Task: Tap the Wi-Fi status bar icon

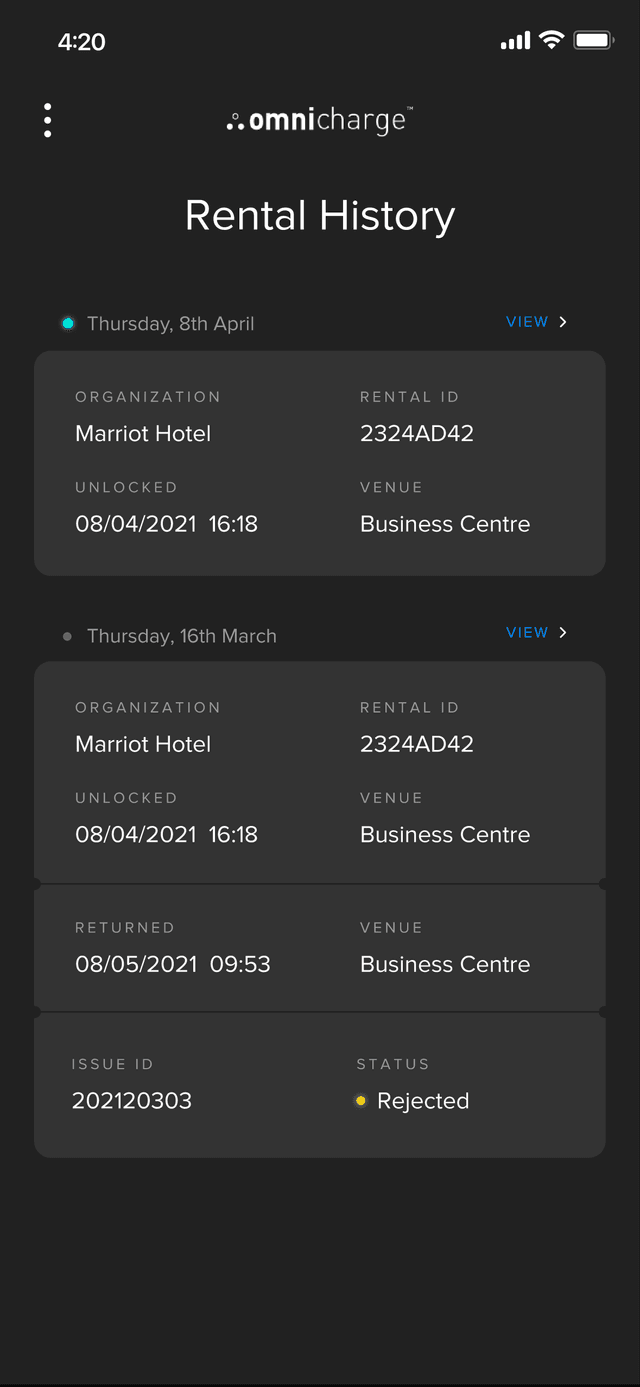Action: (551, 40)
